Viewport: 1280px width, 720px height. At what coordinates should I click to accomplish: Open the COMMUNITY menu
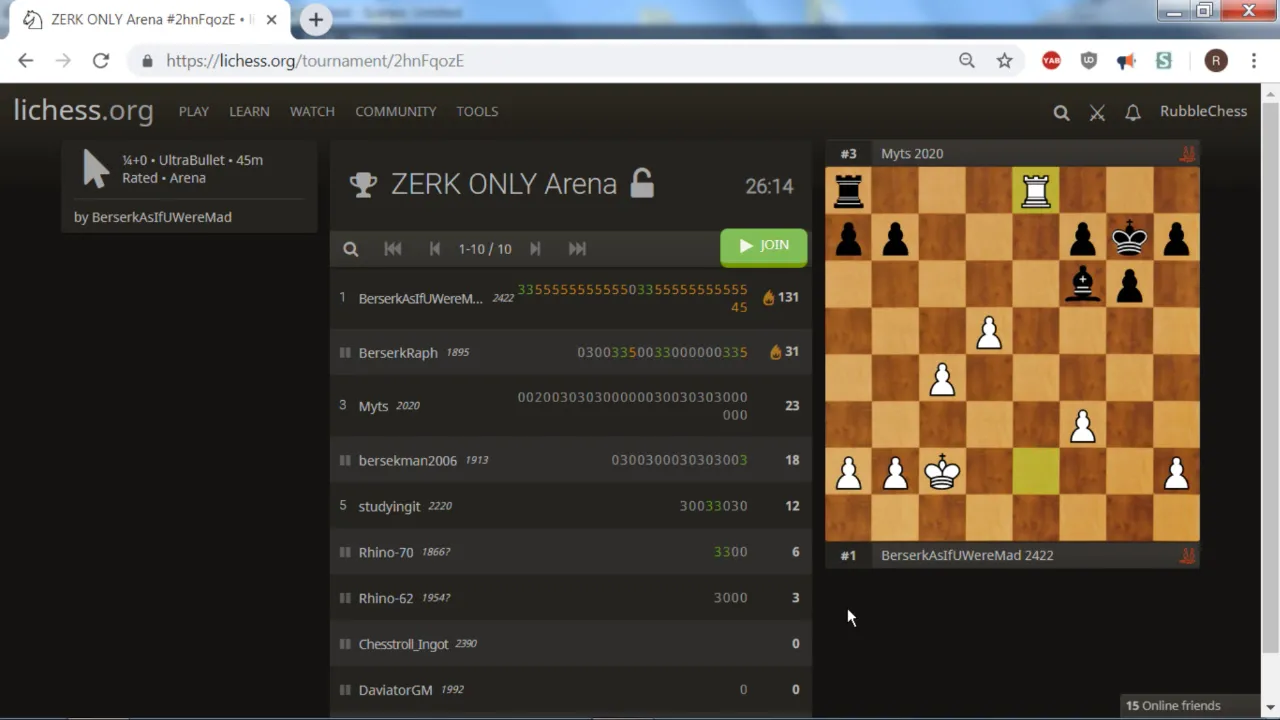(396, 111)
